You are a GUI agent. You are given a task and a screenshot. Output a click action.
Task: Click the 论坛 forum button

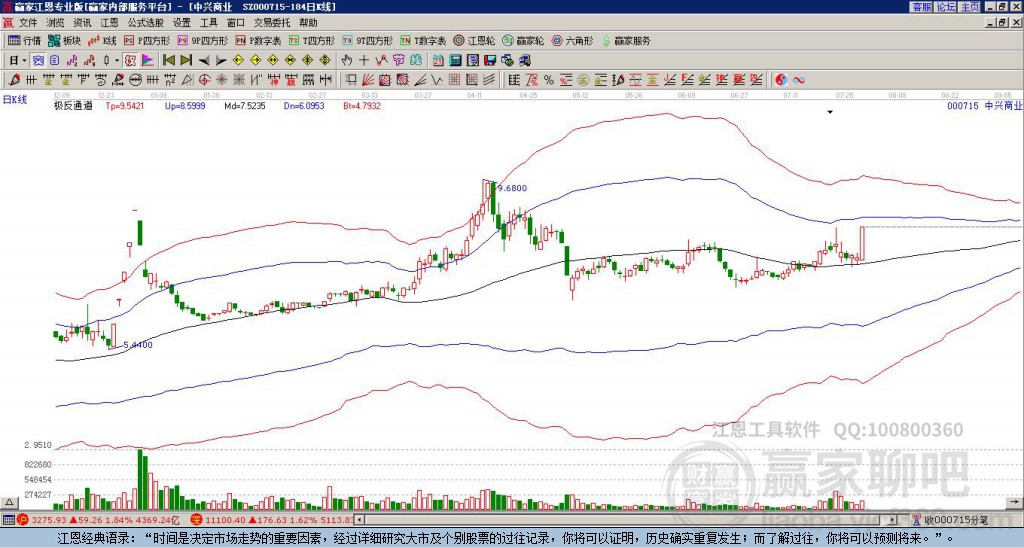tap(946, 7)
